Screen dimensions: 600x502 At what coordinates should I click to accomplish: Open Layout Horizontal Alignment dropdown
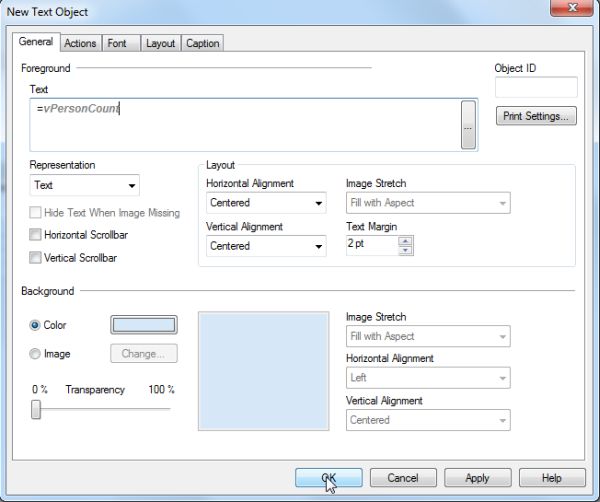(x=266, y=203)
